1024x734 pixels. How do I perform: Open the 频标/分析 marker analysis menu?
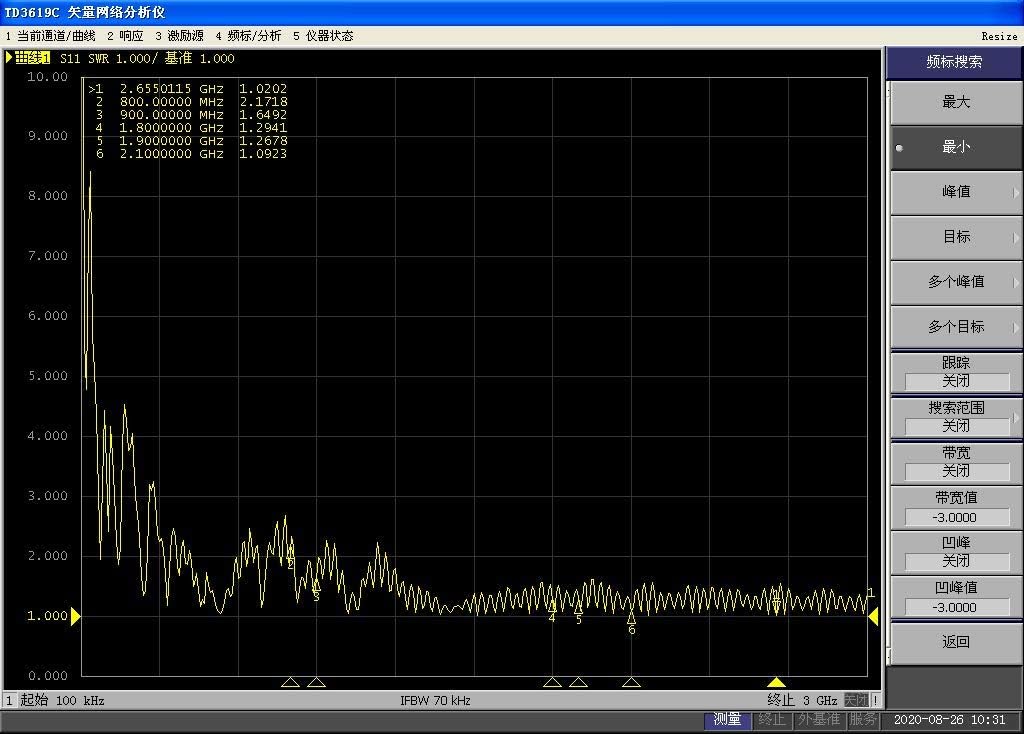point(248,36)
